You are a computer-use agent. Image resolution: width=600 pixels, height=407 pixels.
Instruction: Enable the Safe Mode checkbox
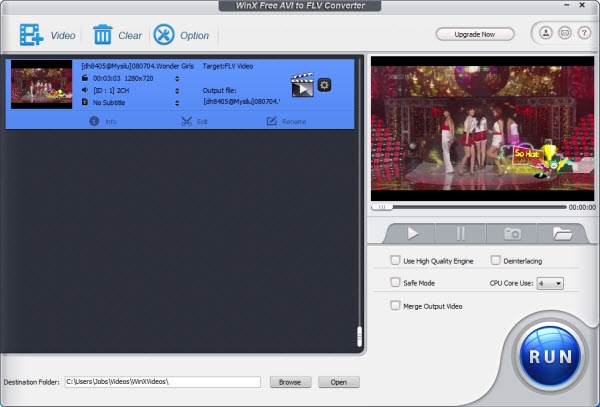(396, 283)
